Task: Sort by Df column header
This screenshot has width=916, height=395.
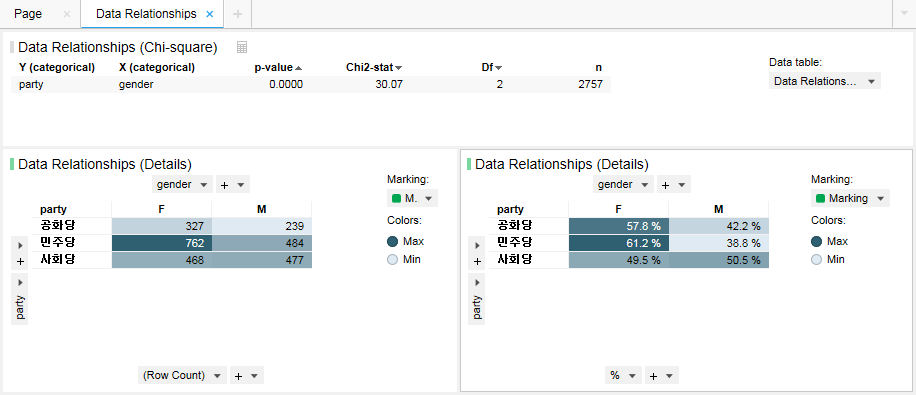Action: point(492,67)
